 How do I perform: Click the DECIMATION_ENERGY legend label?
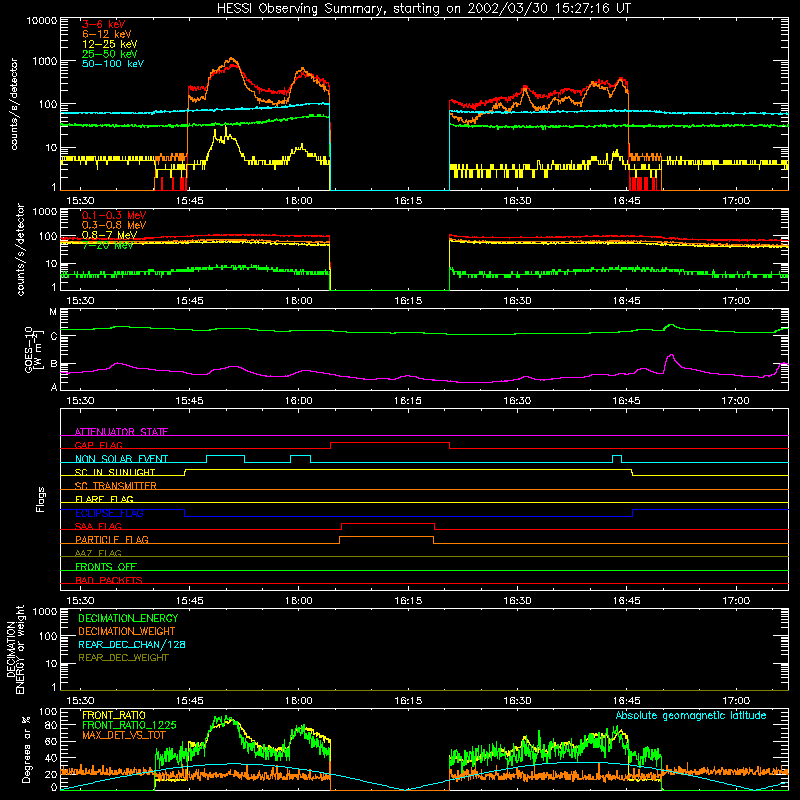click(x=128, y=618)
